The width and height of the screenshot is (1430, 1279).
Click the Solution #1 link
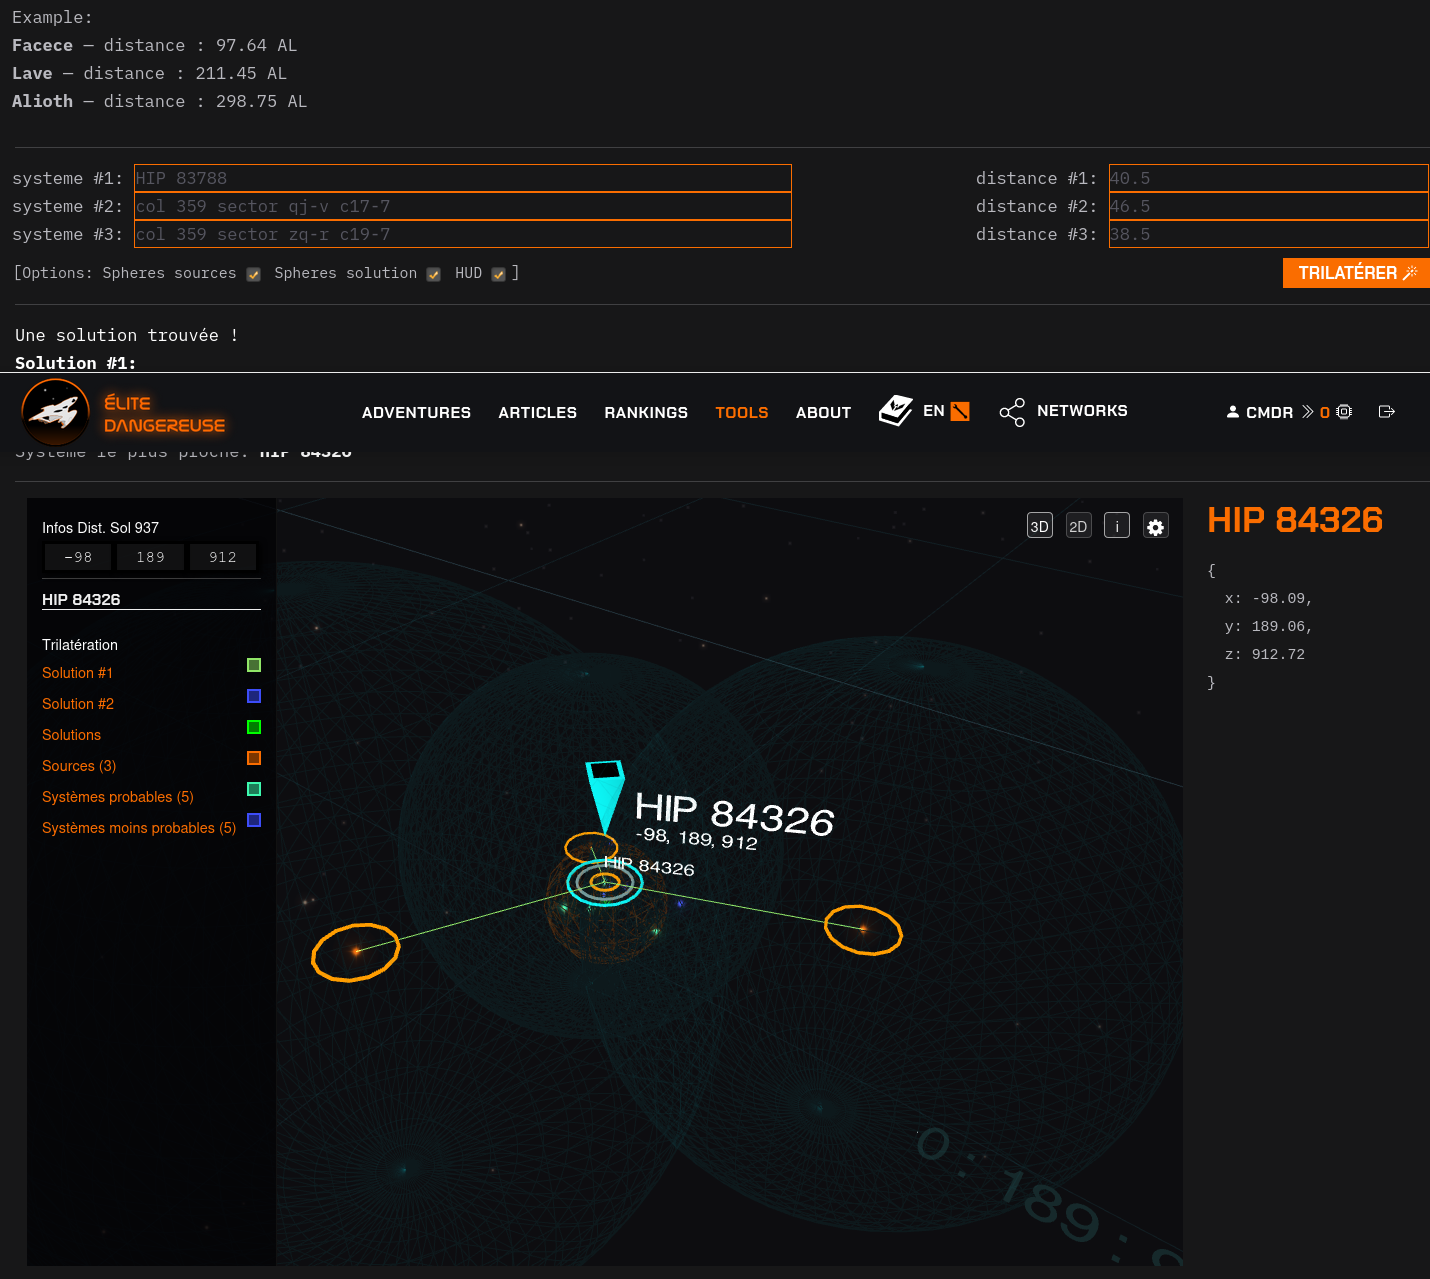(77, 673)
